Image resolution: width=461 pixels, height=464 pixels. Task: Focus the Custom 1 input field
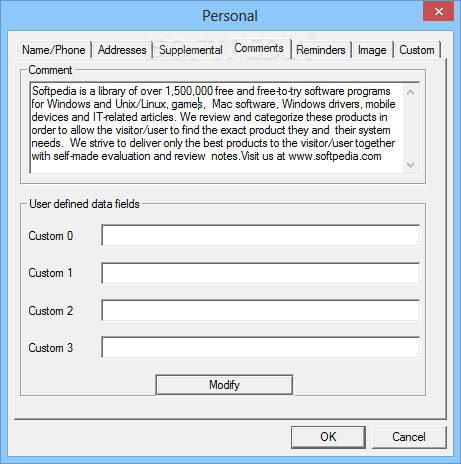(260, 273)
